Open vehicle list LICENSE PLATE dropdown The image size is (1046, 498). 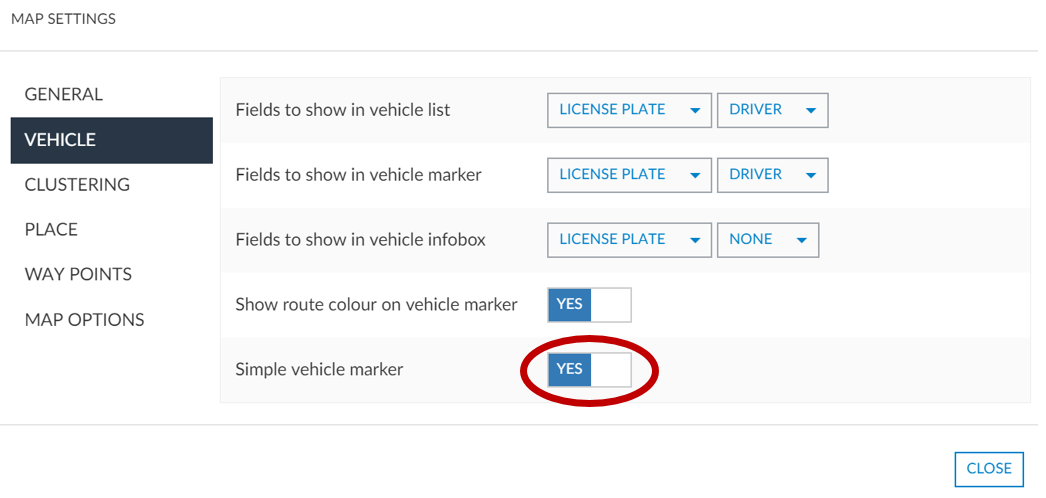(629, 110)
